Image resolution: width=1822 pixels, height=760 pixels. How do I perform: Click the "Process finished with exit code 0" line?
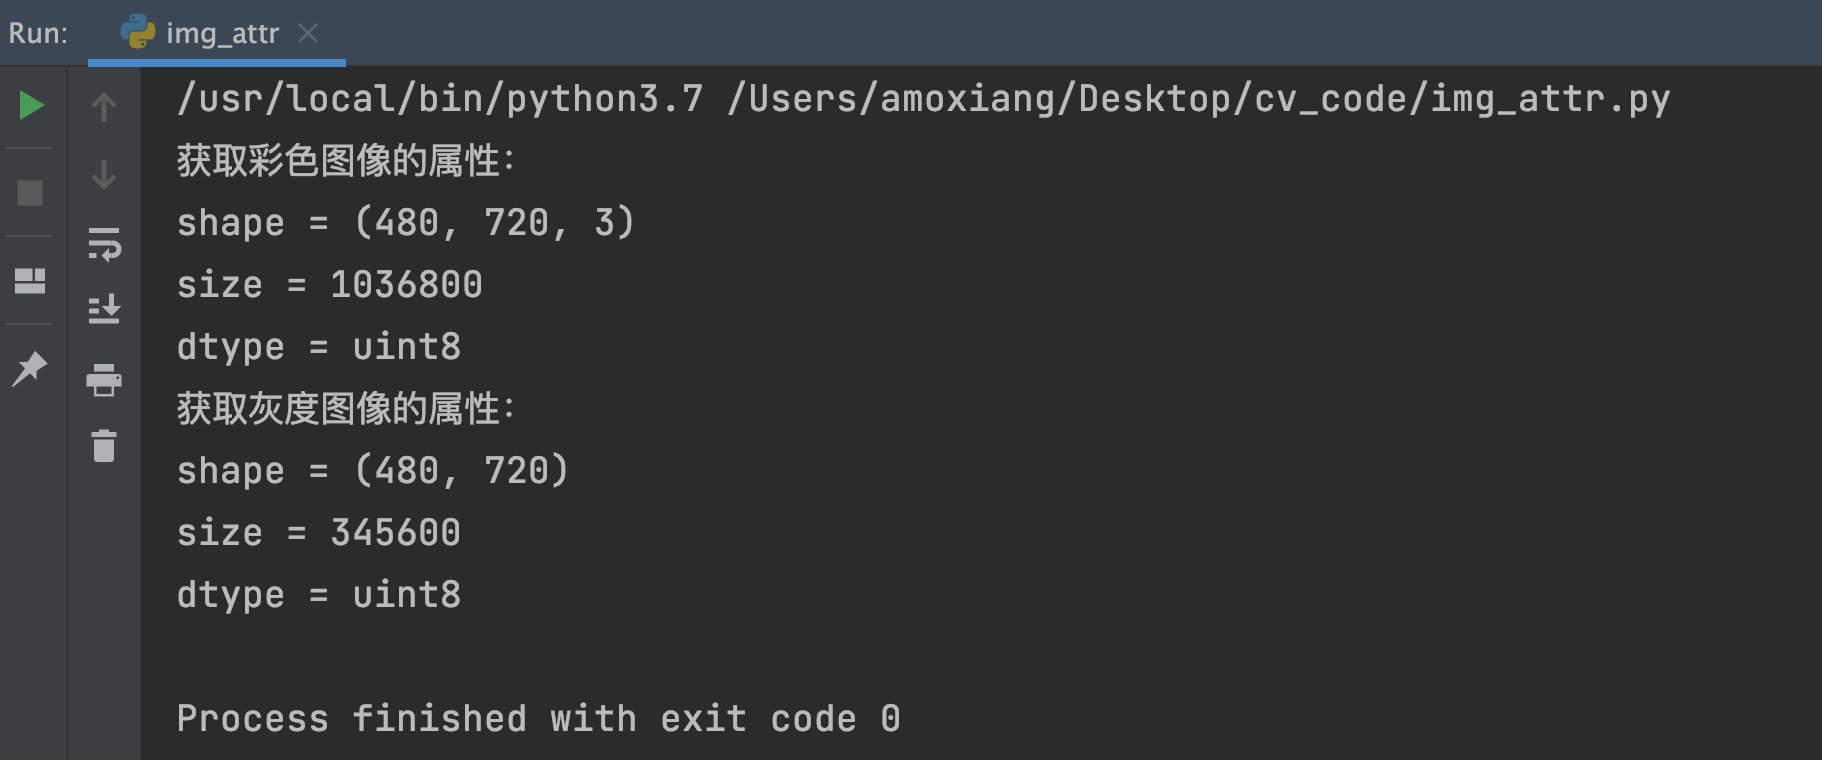tap(538, 719)
